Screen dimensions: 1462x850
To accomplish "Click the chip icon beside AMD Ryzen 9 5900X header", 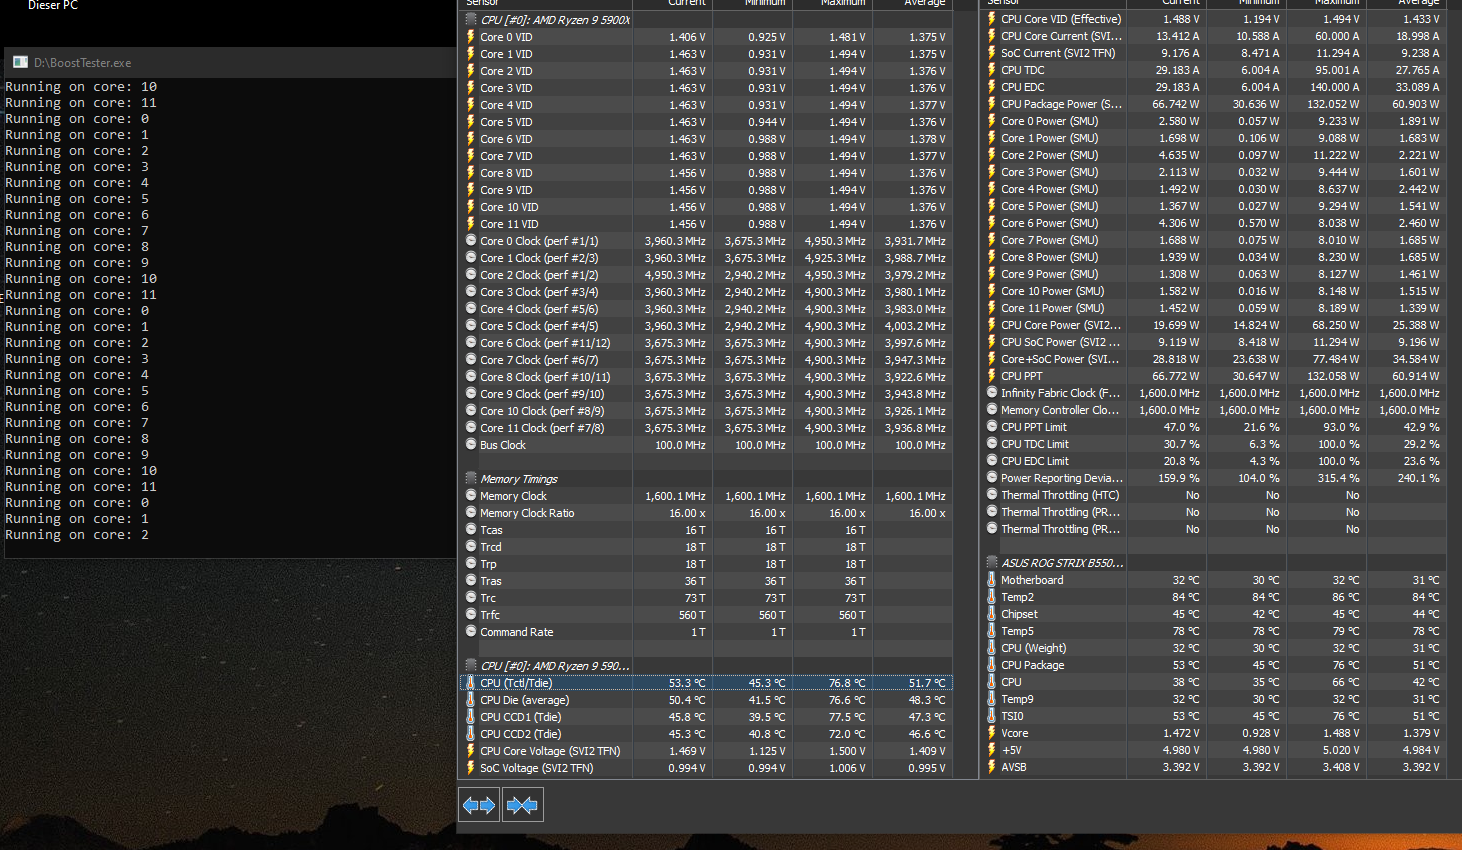I will [471, 20].
